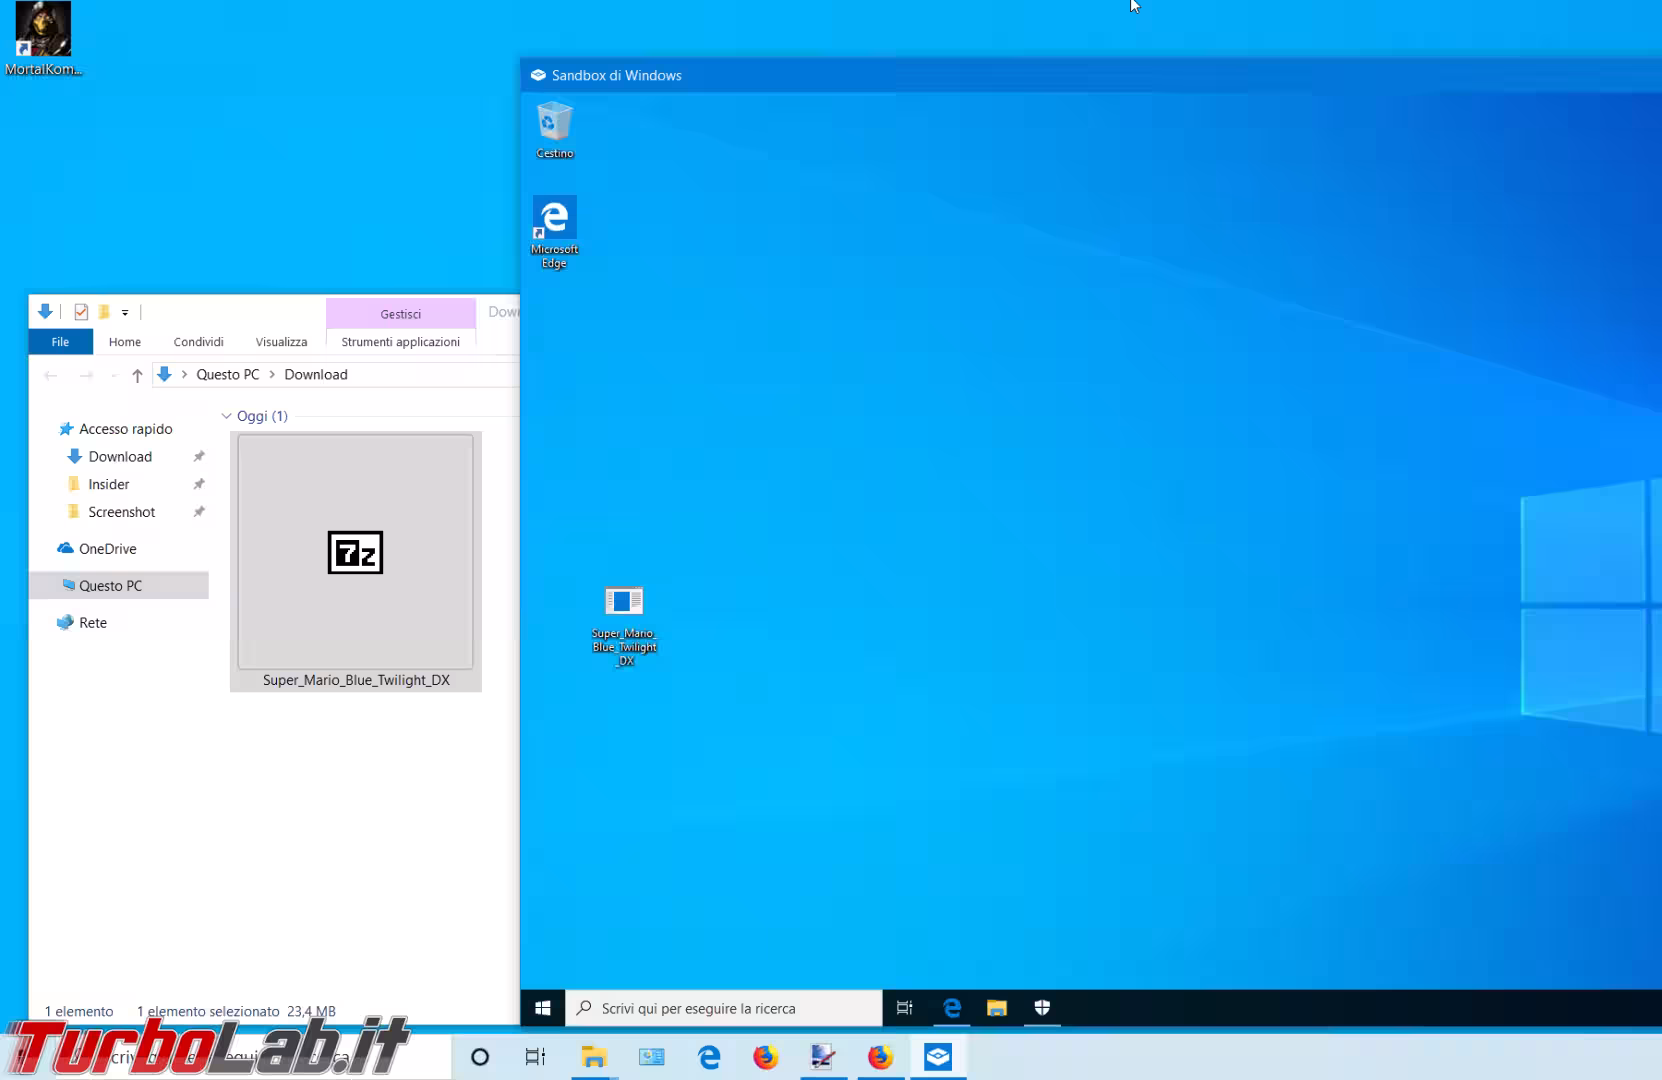Viewport: 1662px width, 1080px height.
Task: Click the Sandbox Start button
Action: tap(543, 1008)
